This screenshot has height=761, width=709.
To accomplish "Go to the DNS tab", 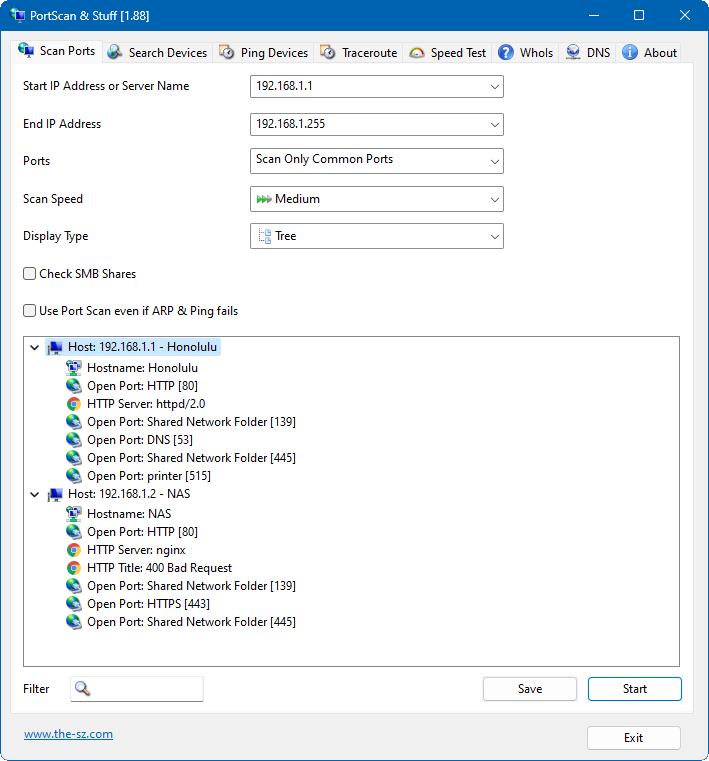I will coord(588,52).
